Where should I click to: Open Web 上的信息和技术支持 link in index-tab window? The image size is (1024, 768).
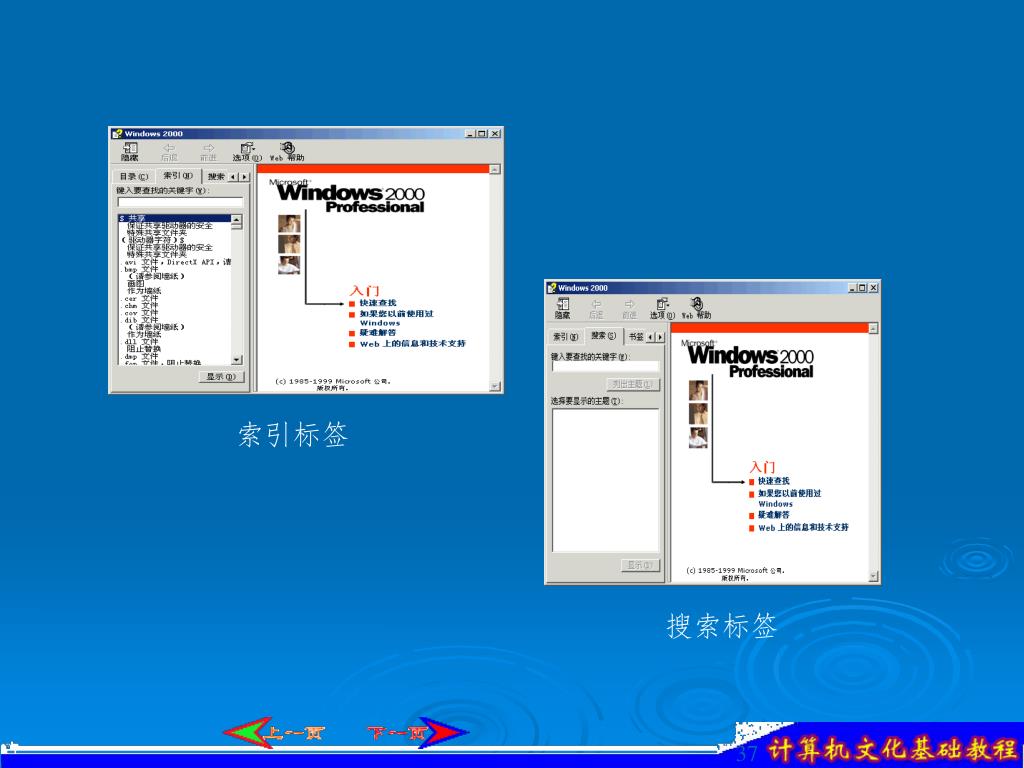[413, 344]
